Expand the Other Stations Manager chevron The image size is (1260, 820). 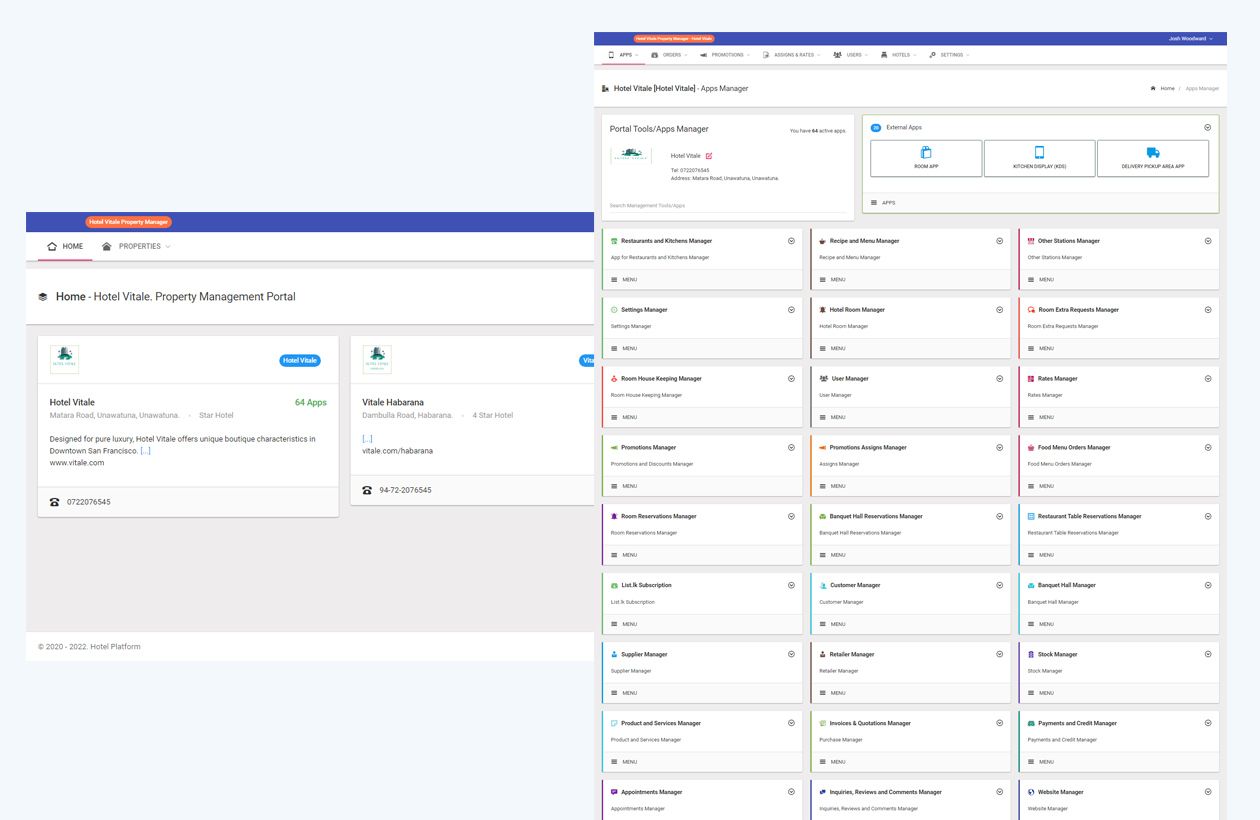click(x=1208, y=241)
